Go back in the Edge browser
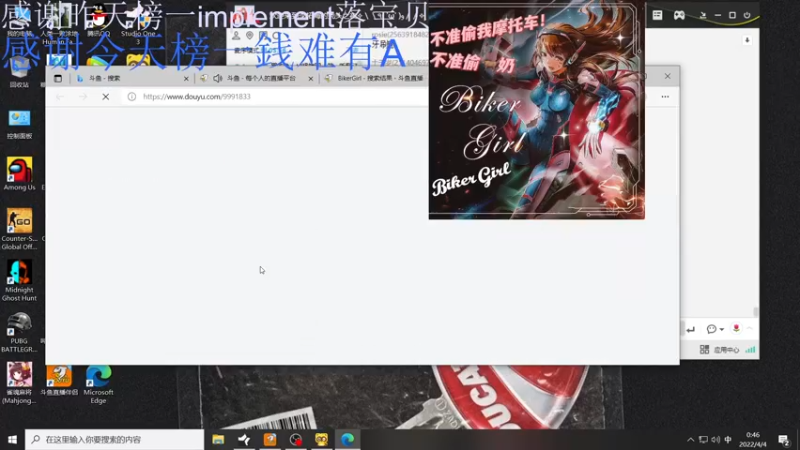The height and width of the screenshot is (450, 800). coord(60,96)
